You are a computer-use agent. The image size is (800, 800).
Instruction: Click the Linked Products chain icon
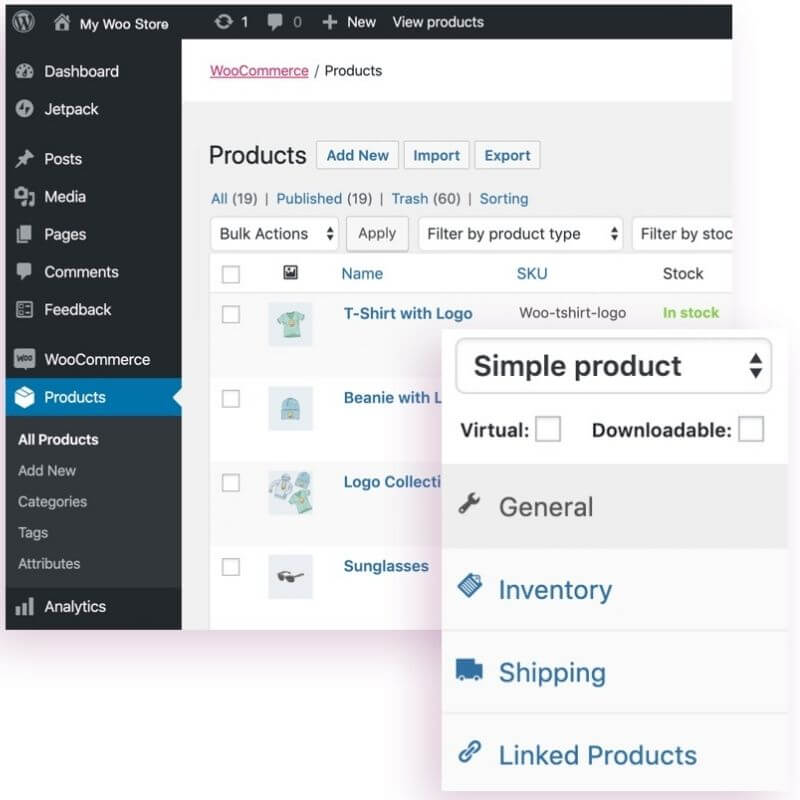click(x=469, y=752)
